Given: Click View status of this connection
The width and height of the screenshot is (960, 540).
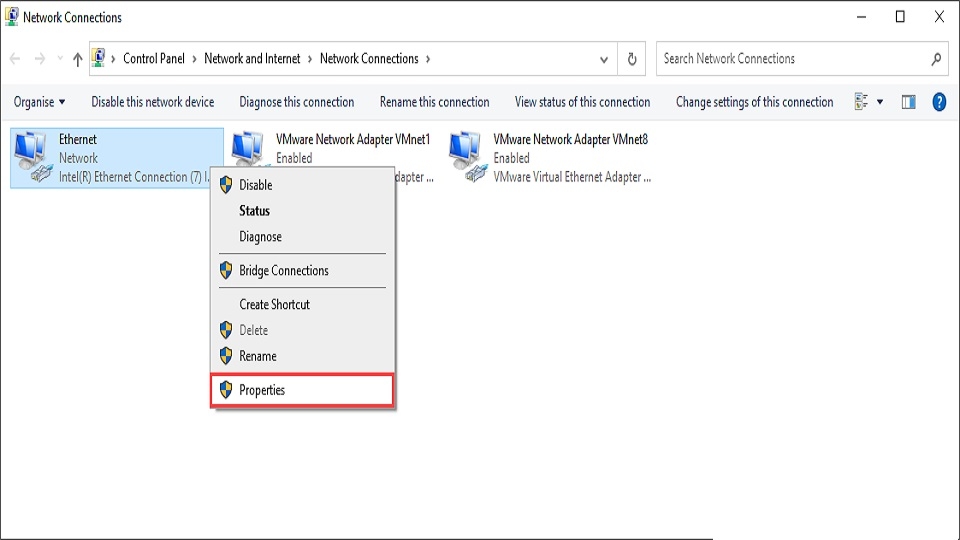Looking at the screenshot, I should pyautogui.click(x=582, y=102).
